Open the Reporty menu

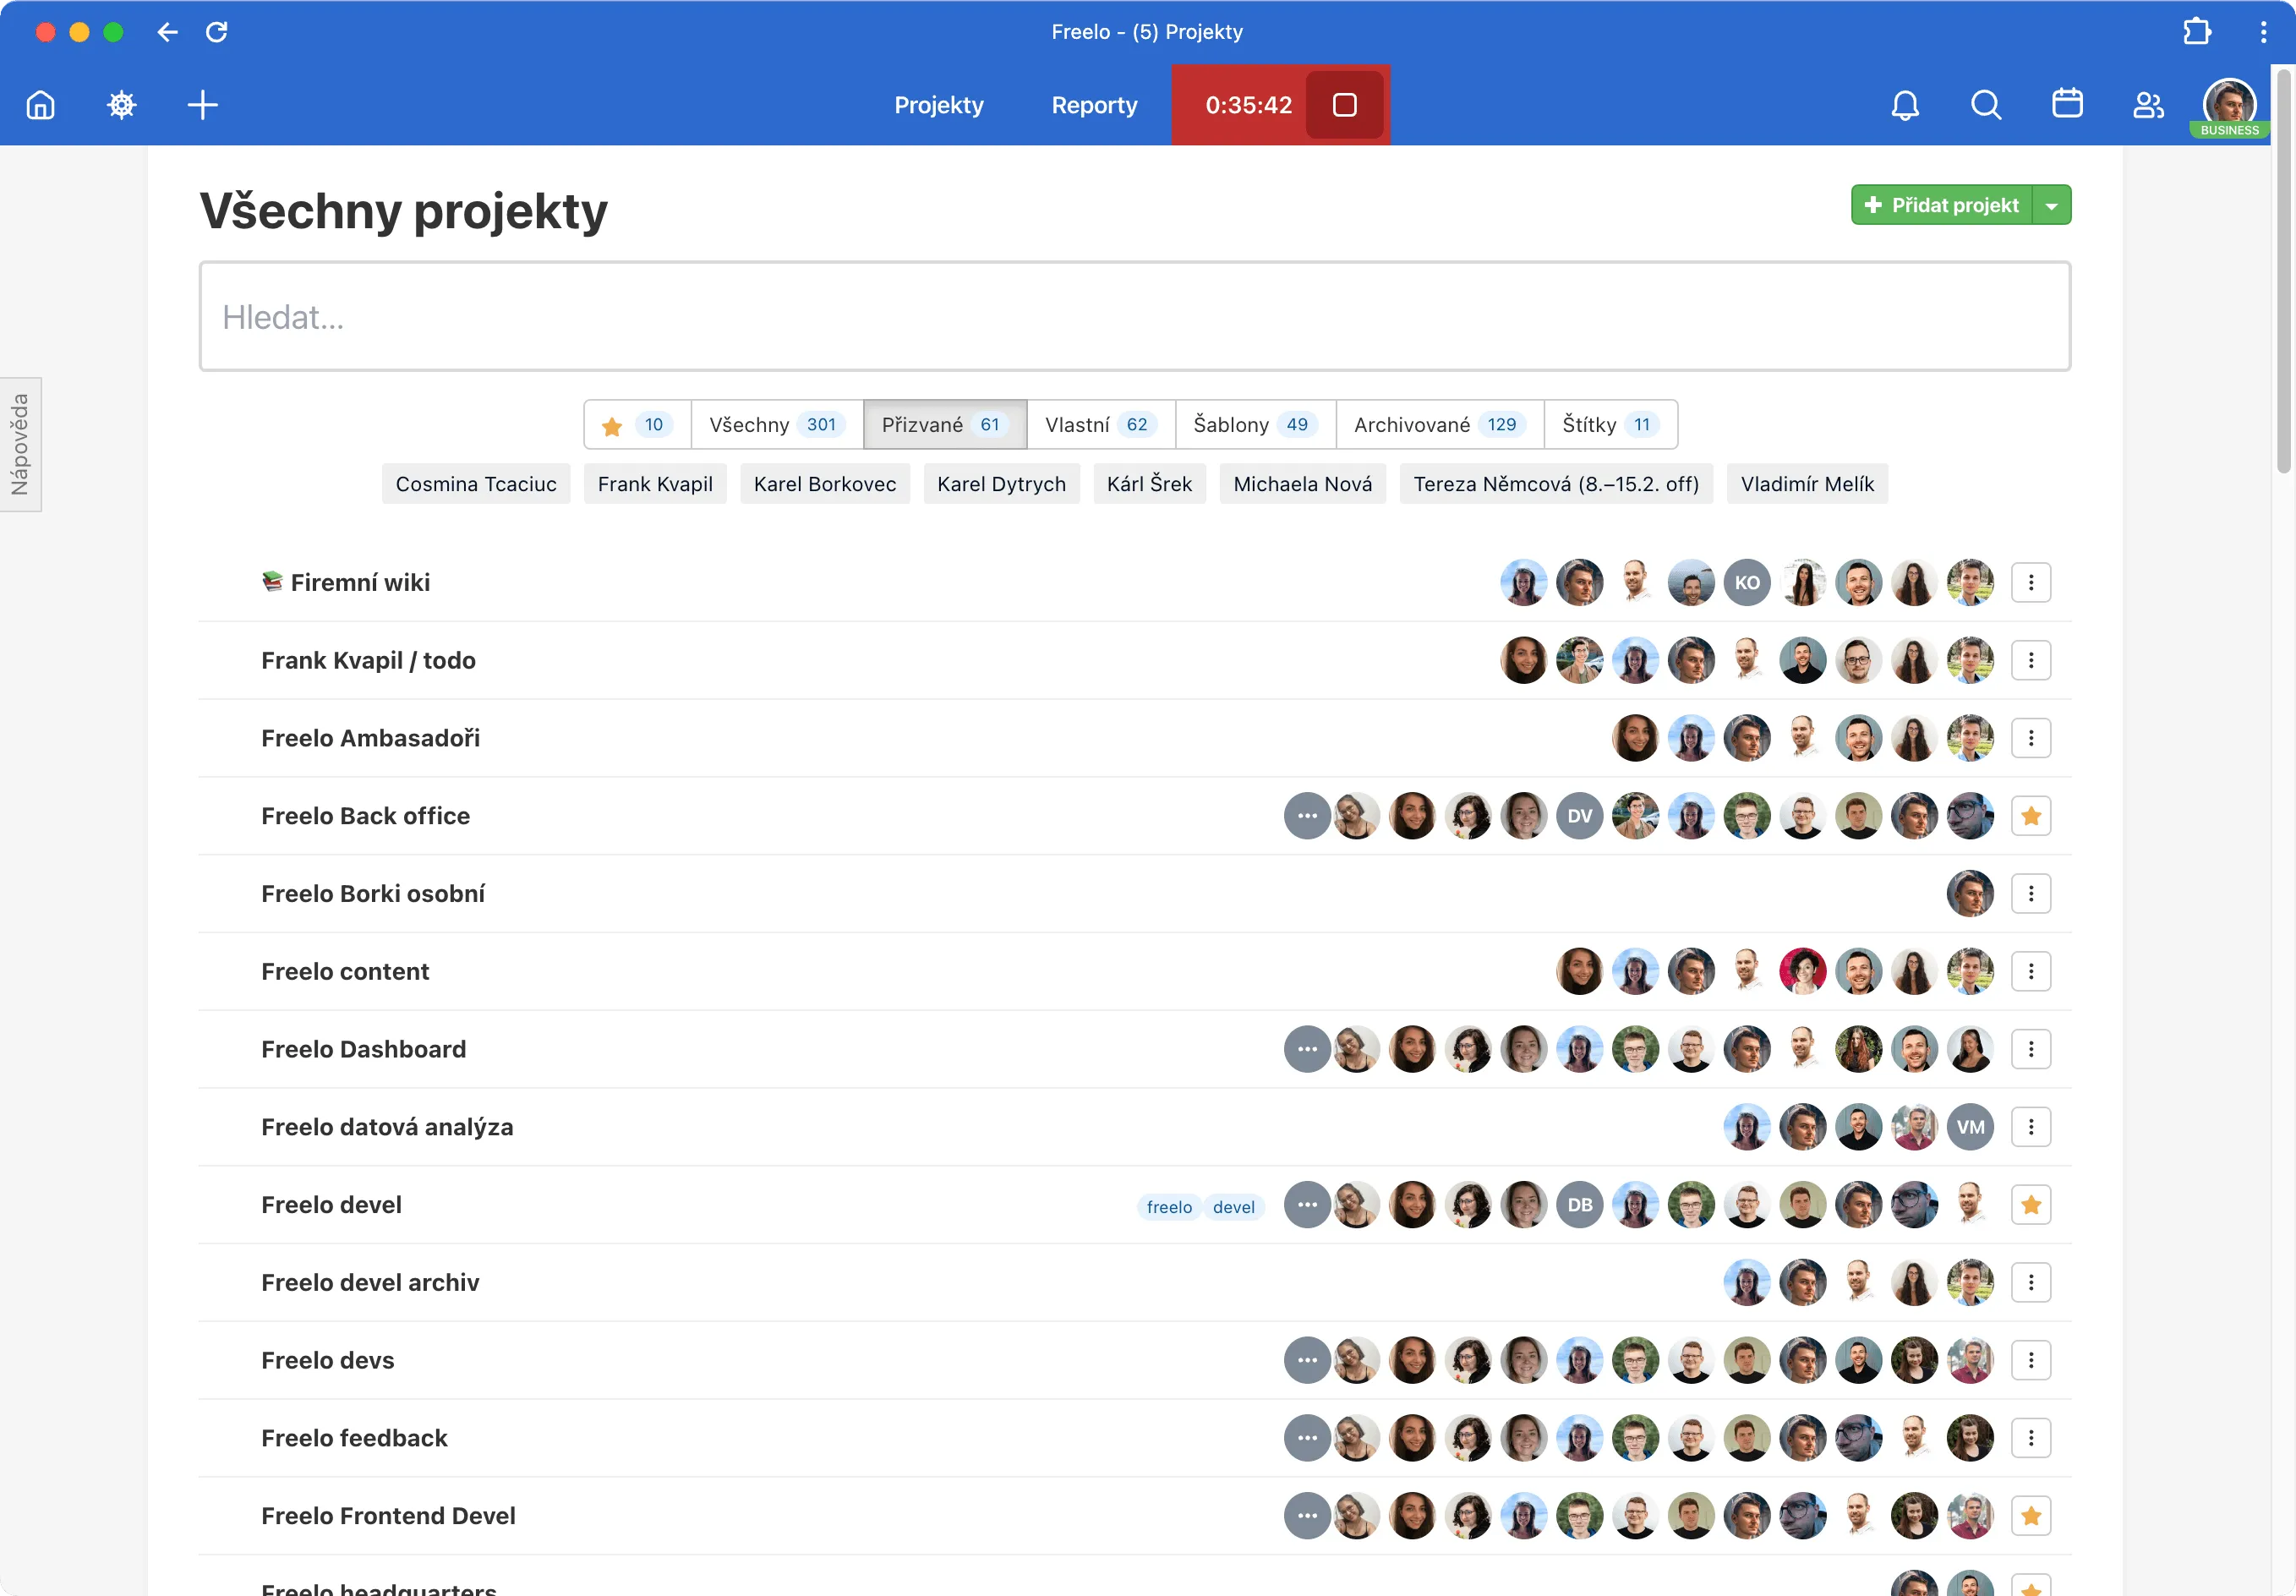point(1095,105)
